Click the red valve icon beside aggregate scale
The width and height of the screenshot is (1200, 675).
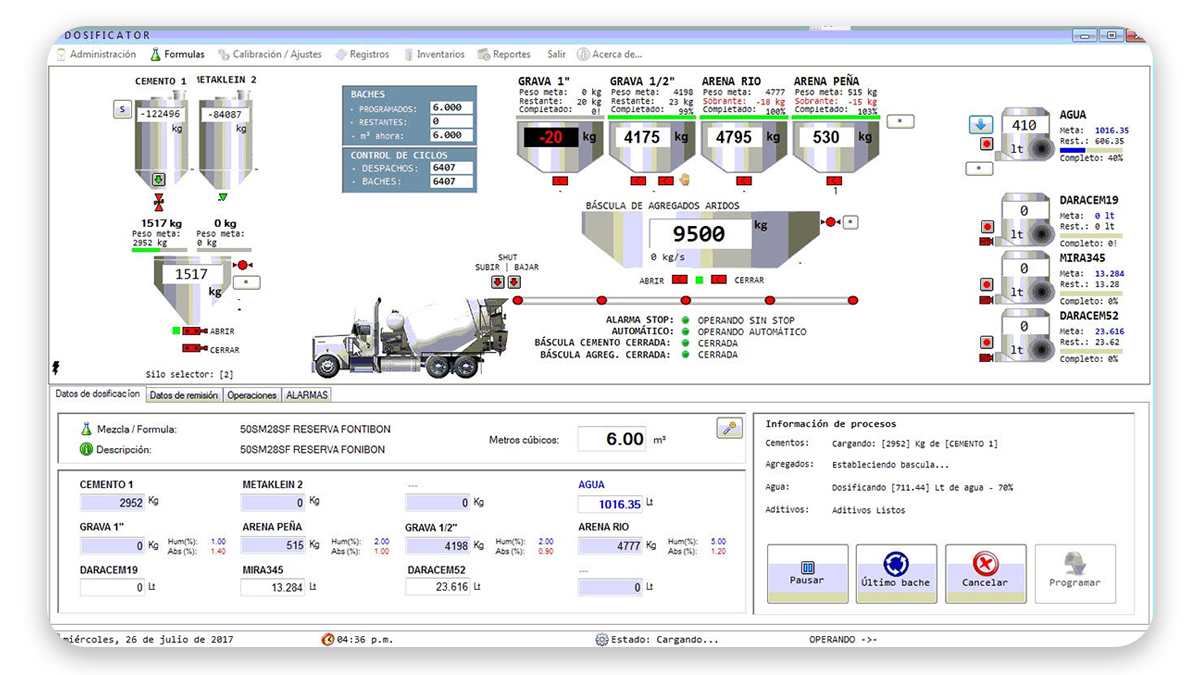point(828,221)
